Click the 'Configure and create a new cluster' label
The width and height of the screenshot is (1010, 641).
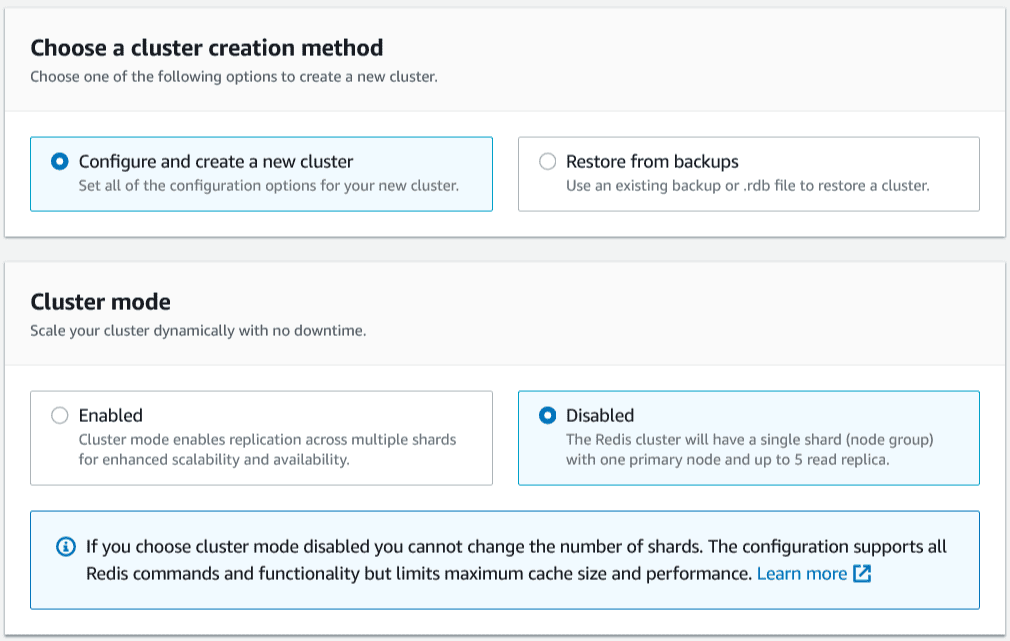216,161
